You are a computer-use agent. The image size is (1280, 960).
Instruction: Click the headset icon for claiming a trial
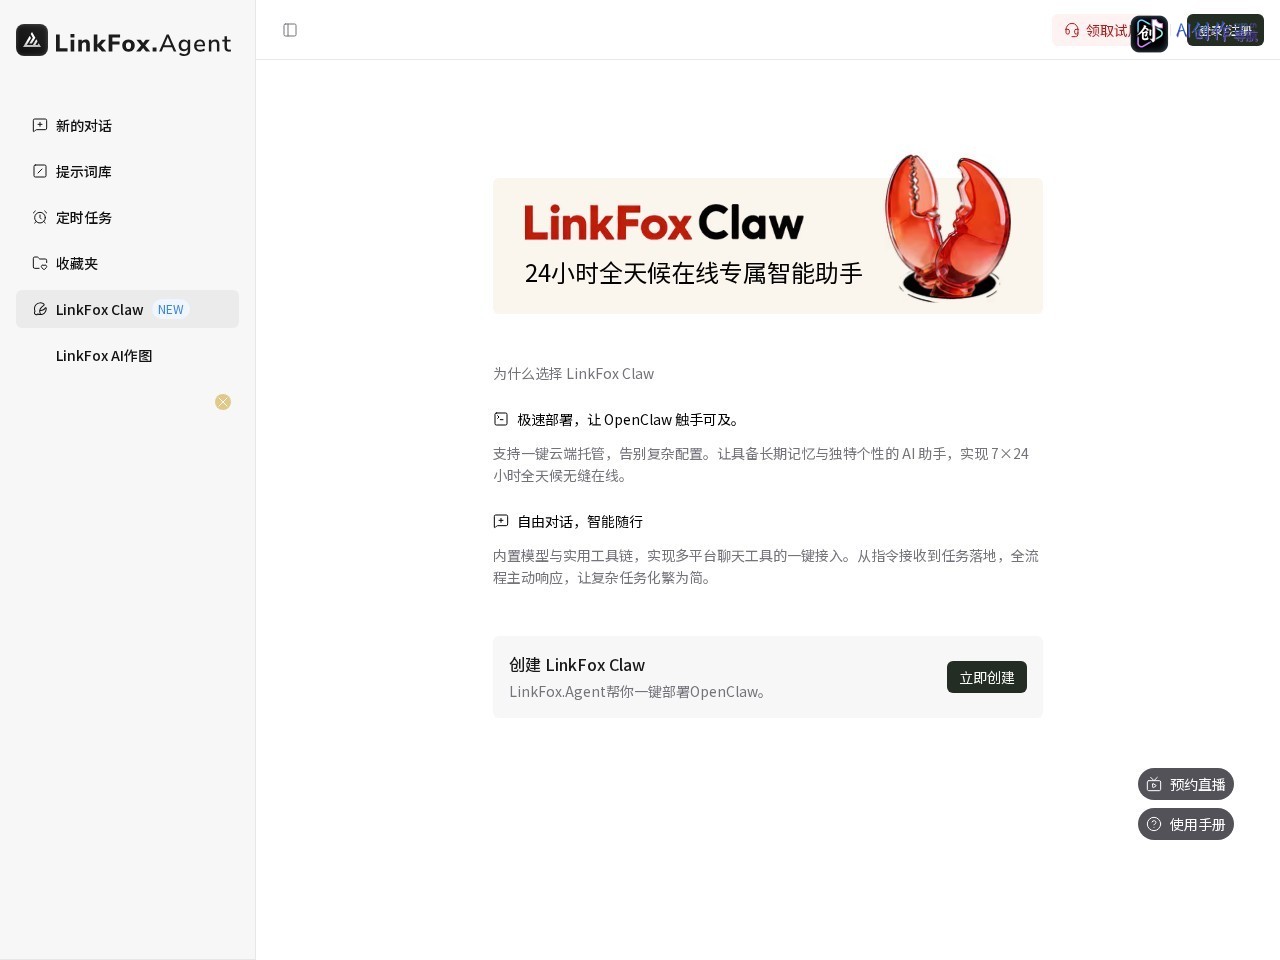(1072, 30)
